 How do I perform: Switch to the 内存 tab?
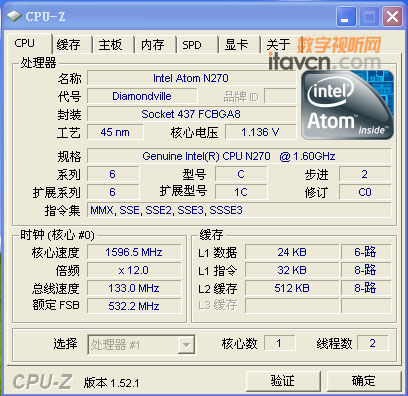tap(153, 44)
